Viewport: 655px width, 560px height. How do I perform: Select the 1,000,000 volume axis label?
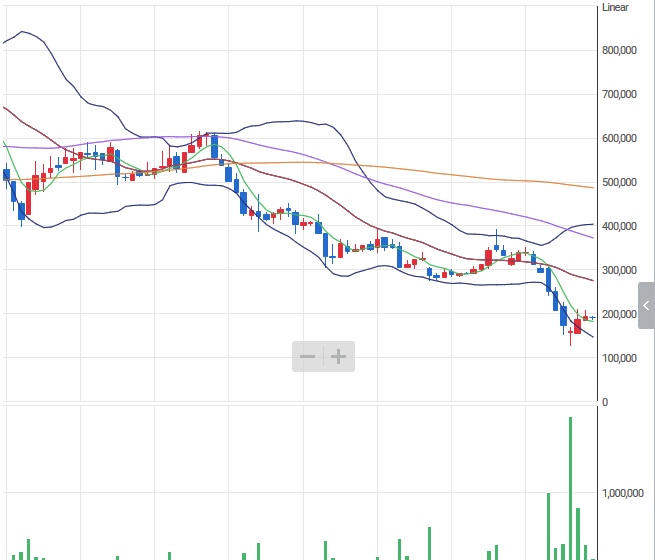(622, 493)
